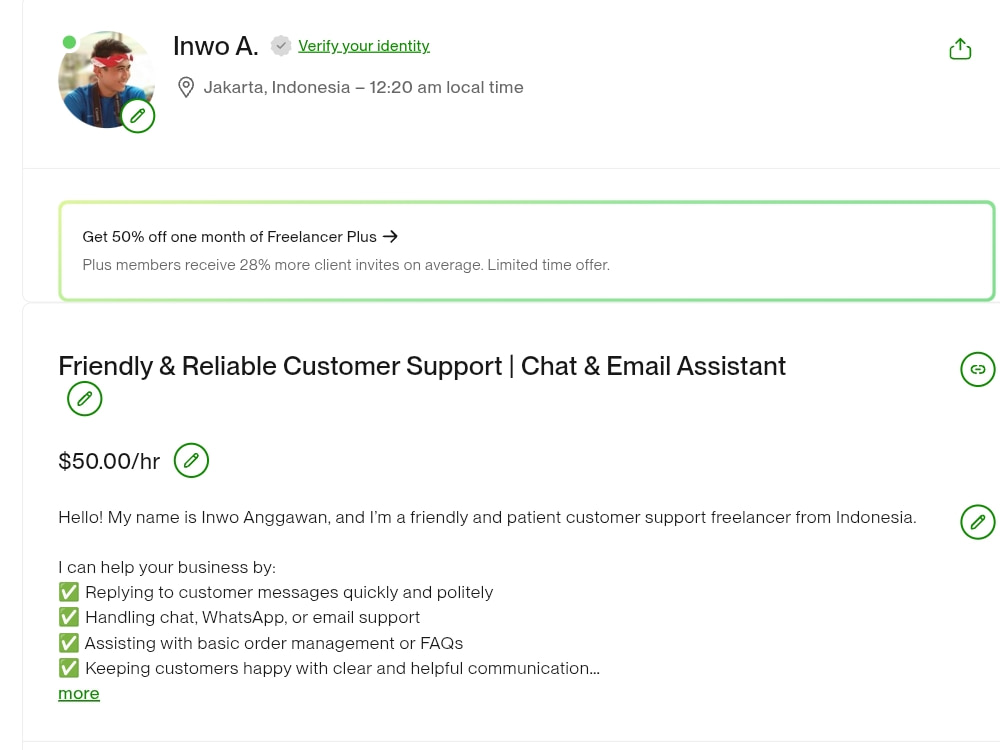This screenshot has width=1000, height=750.
Task: Click the arrow beside Freelancer Plus offer
Action: [x=390, y=237]
